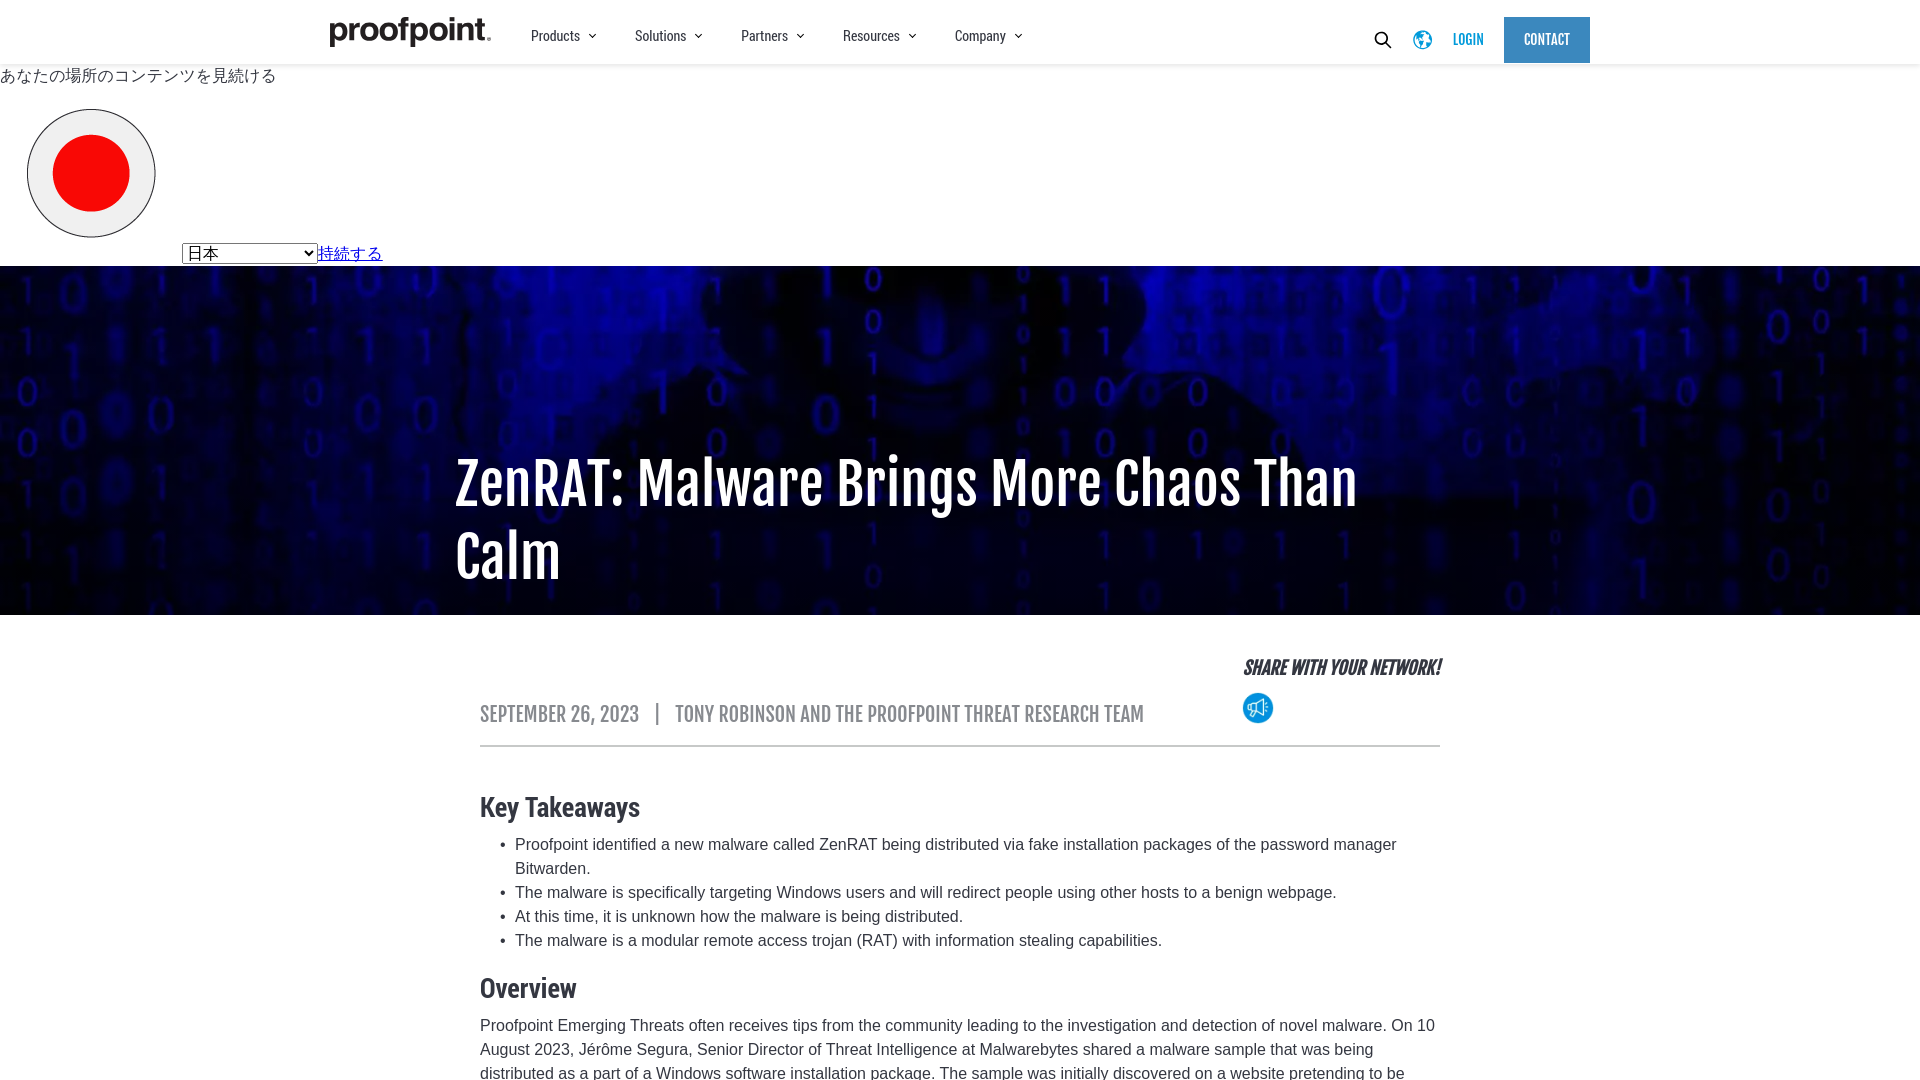Click the Japanese flag icon

91,173
